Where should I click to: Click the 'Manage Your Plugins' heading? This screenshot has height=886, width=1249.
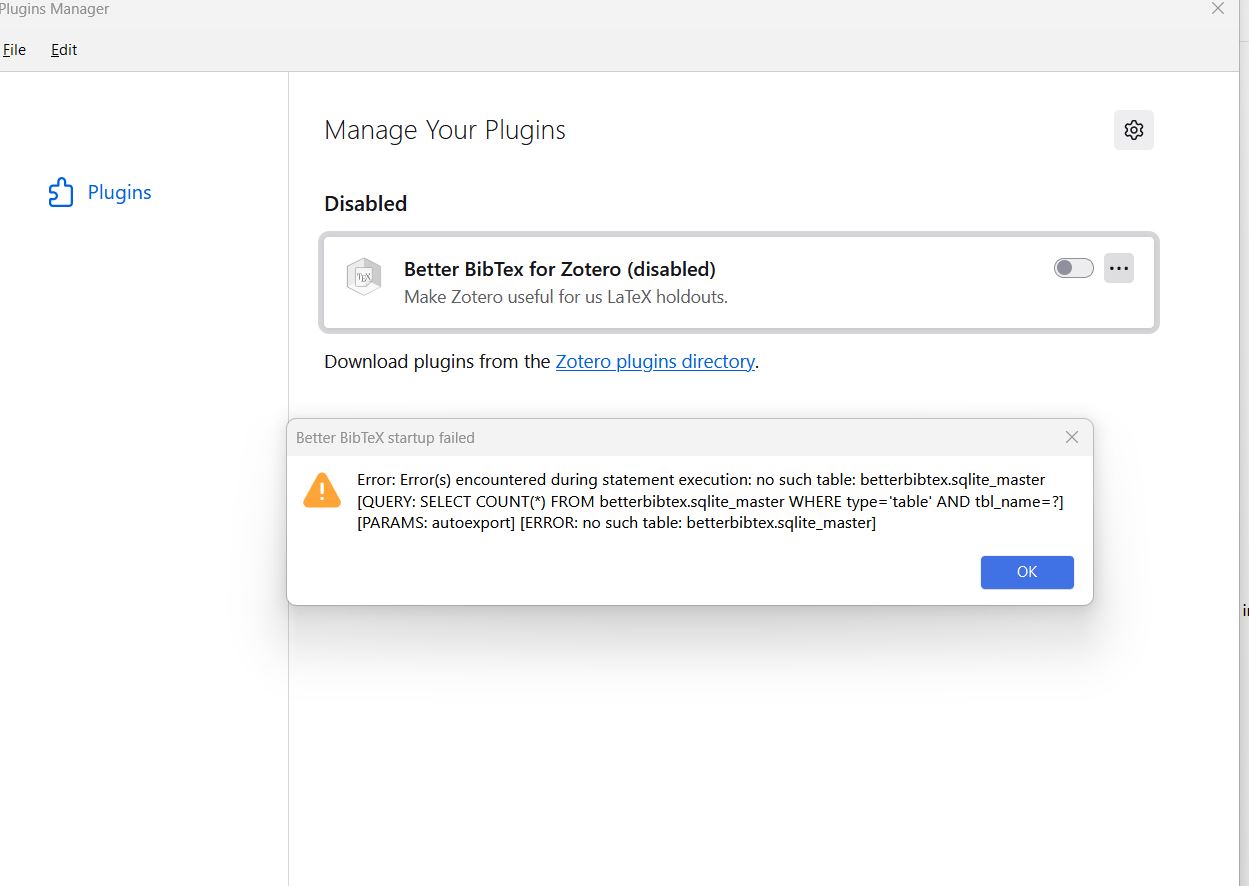click(445, 130)
